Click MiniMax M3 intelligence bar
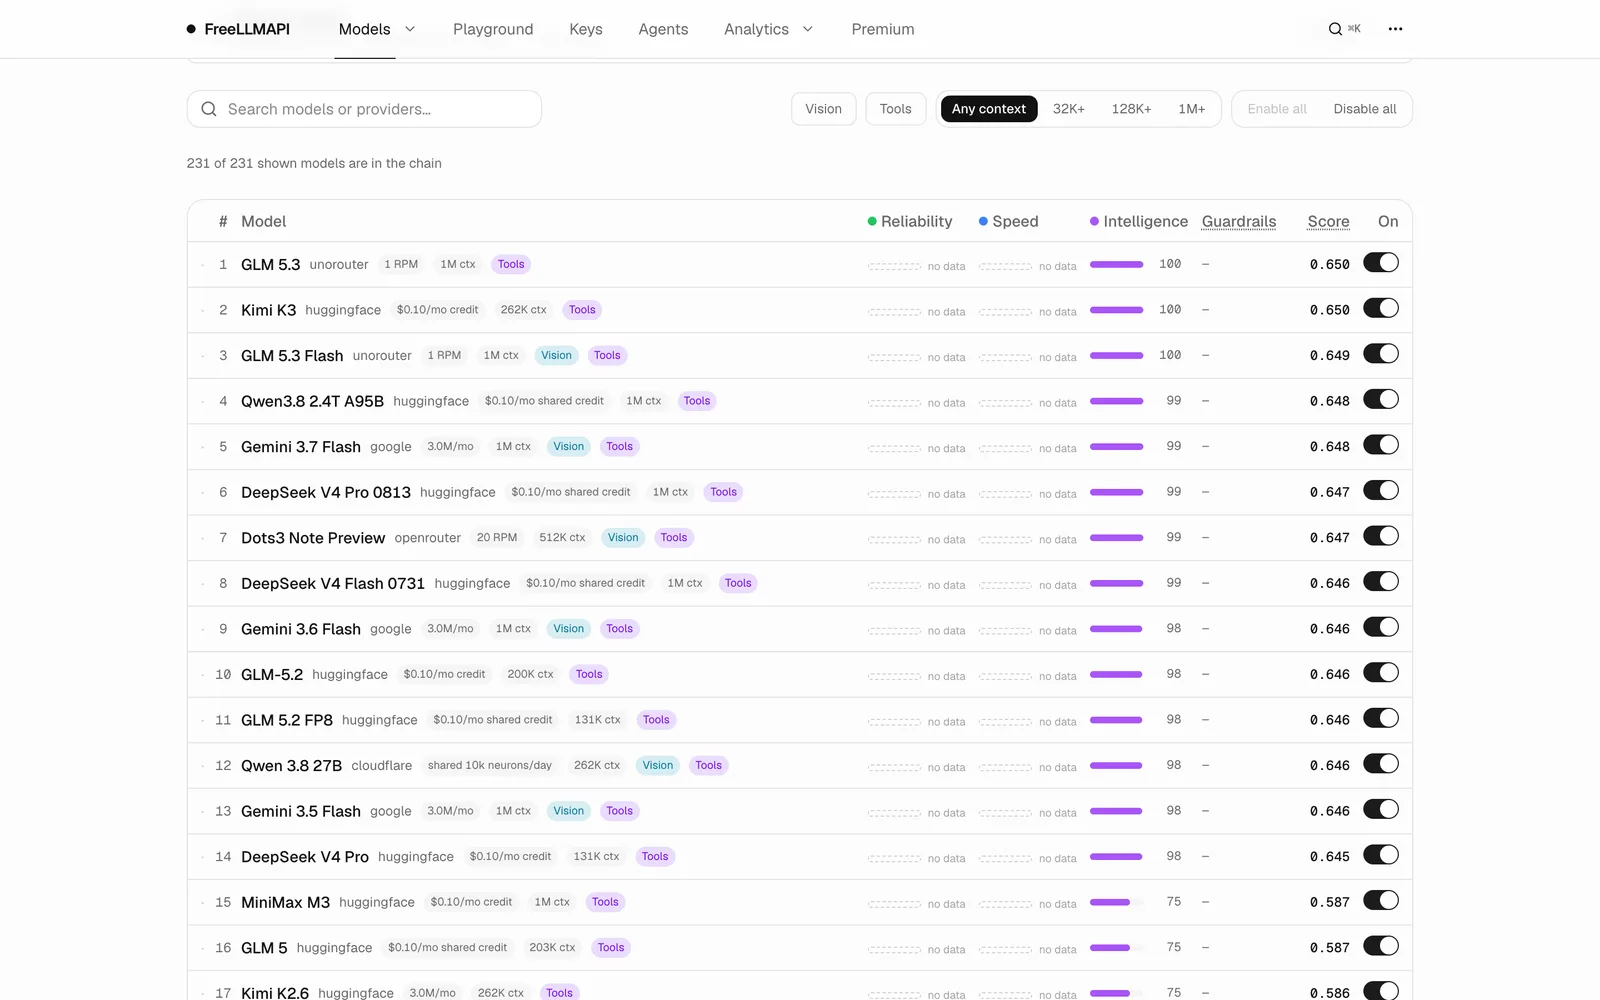 1116,902
